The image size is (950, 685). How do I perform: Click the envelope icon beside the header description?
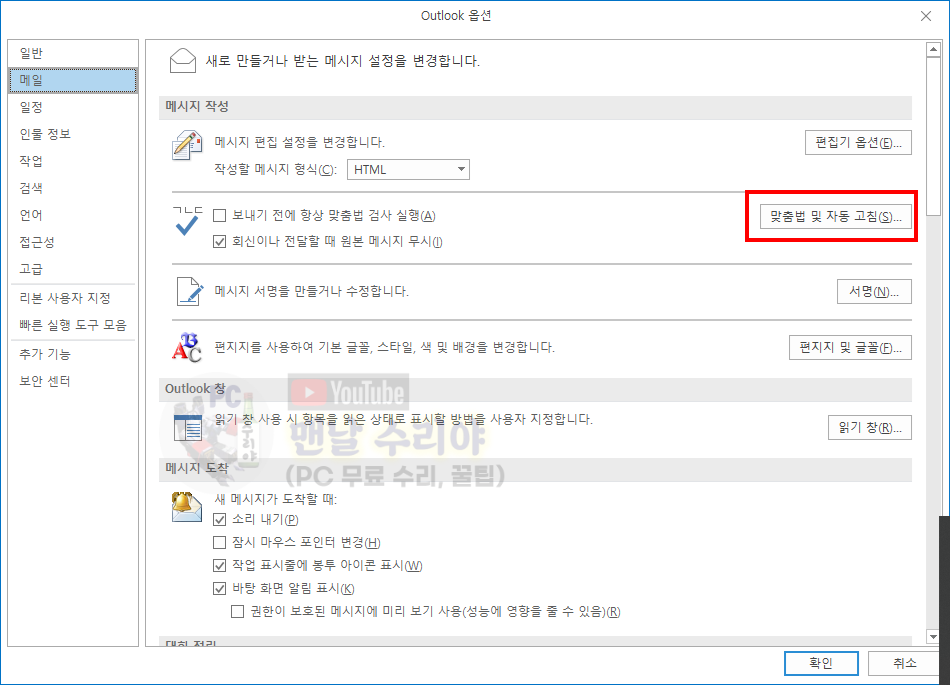[x=183, y=61]
